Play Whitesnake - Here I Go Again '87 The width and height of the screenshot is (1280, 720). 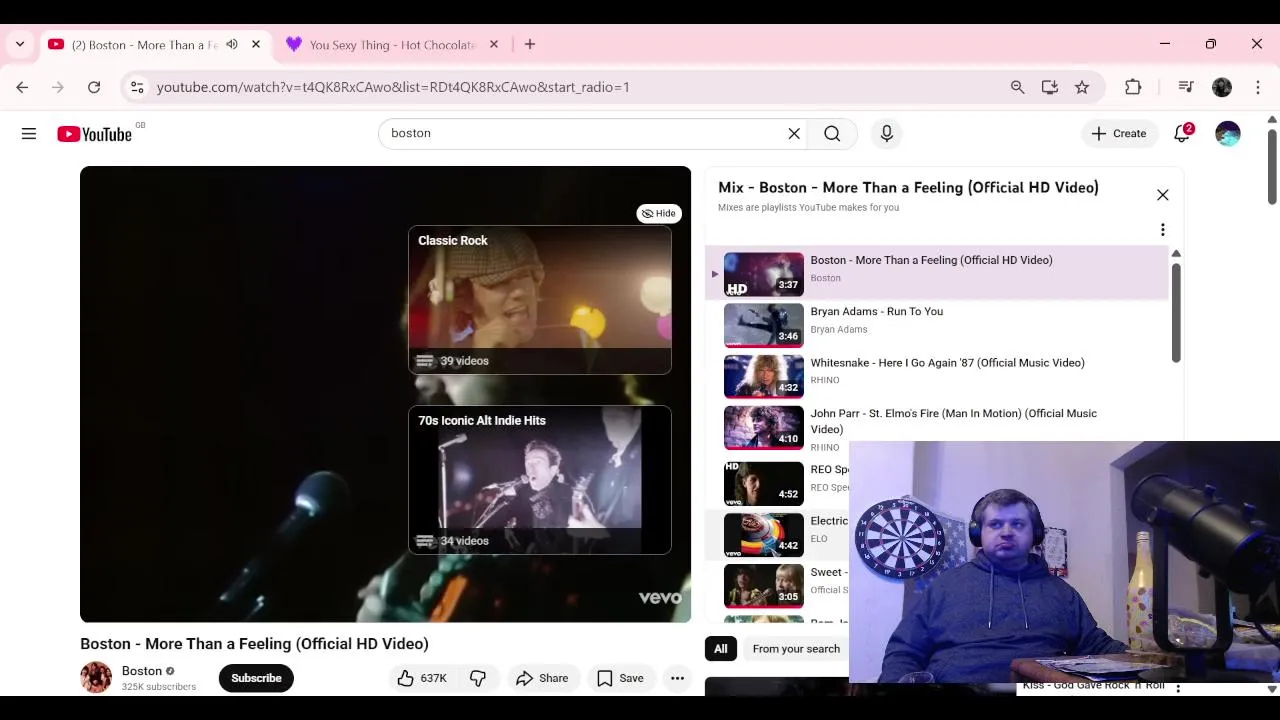point(937,376)
